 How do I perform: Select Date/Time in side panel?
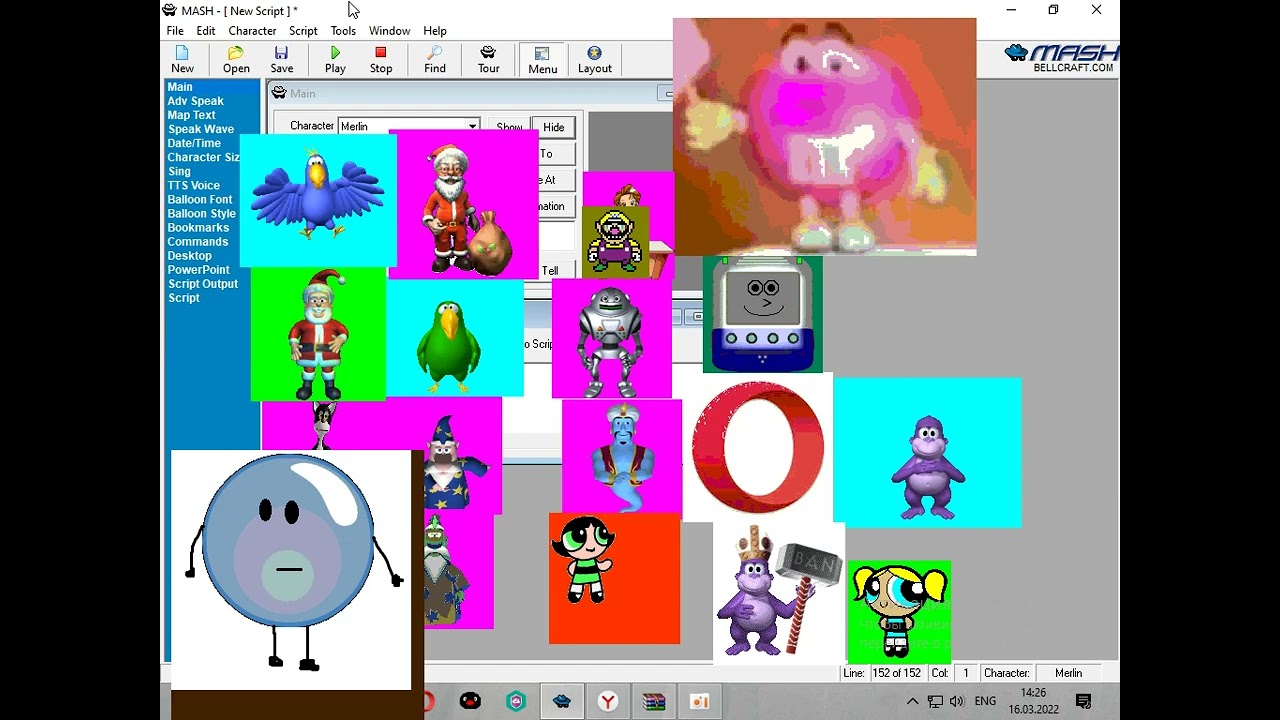coord(194,143)
